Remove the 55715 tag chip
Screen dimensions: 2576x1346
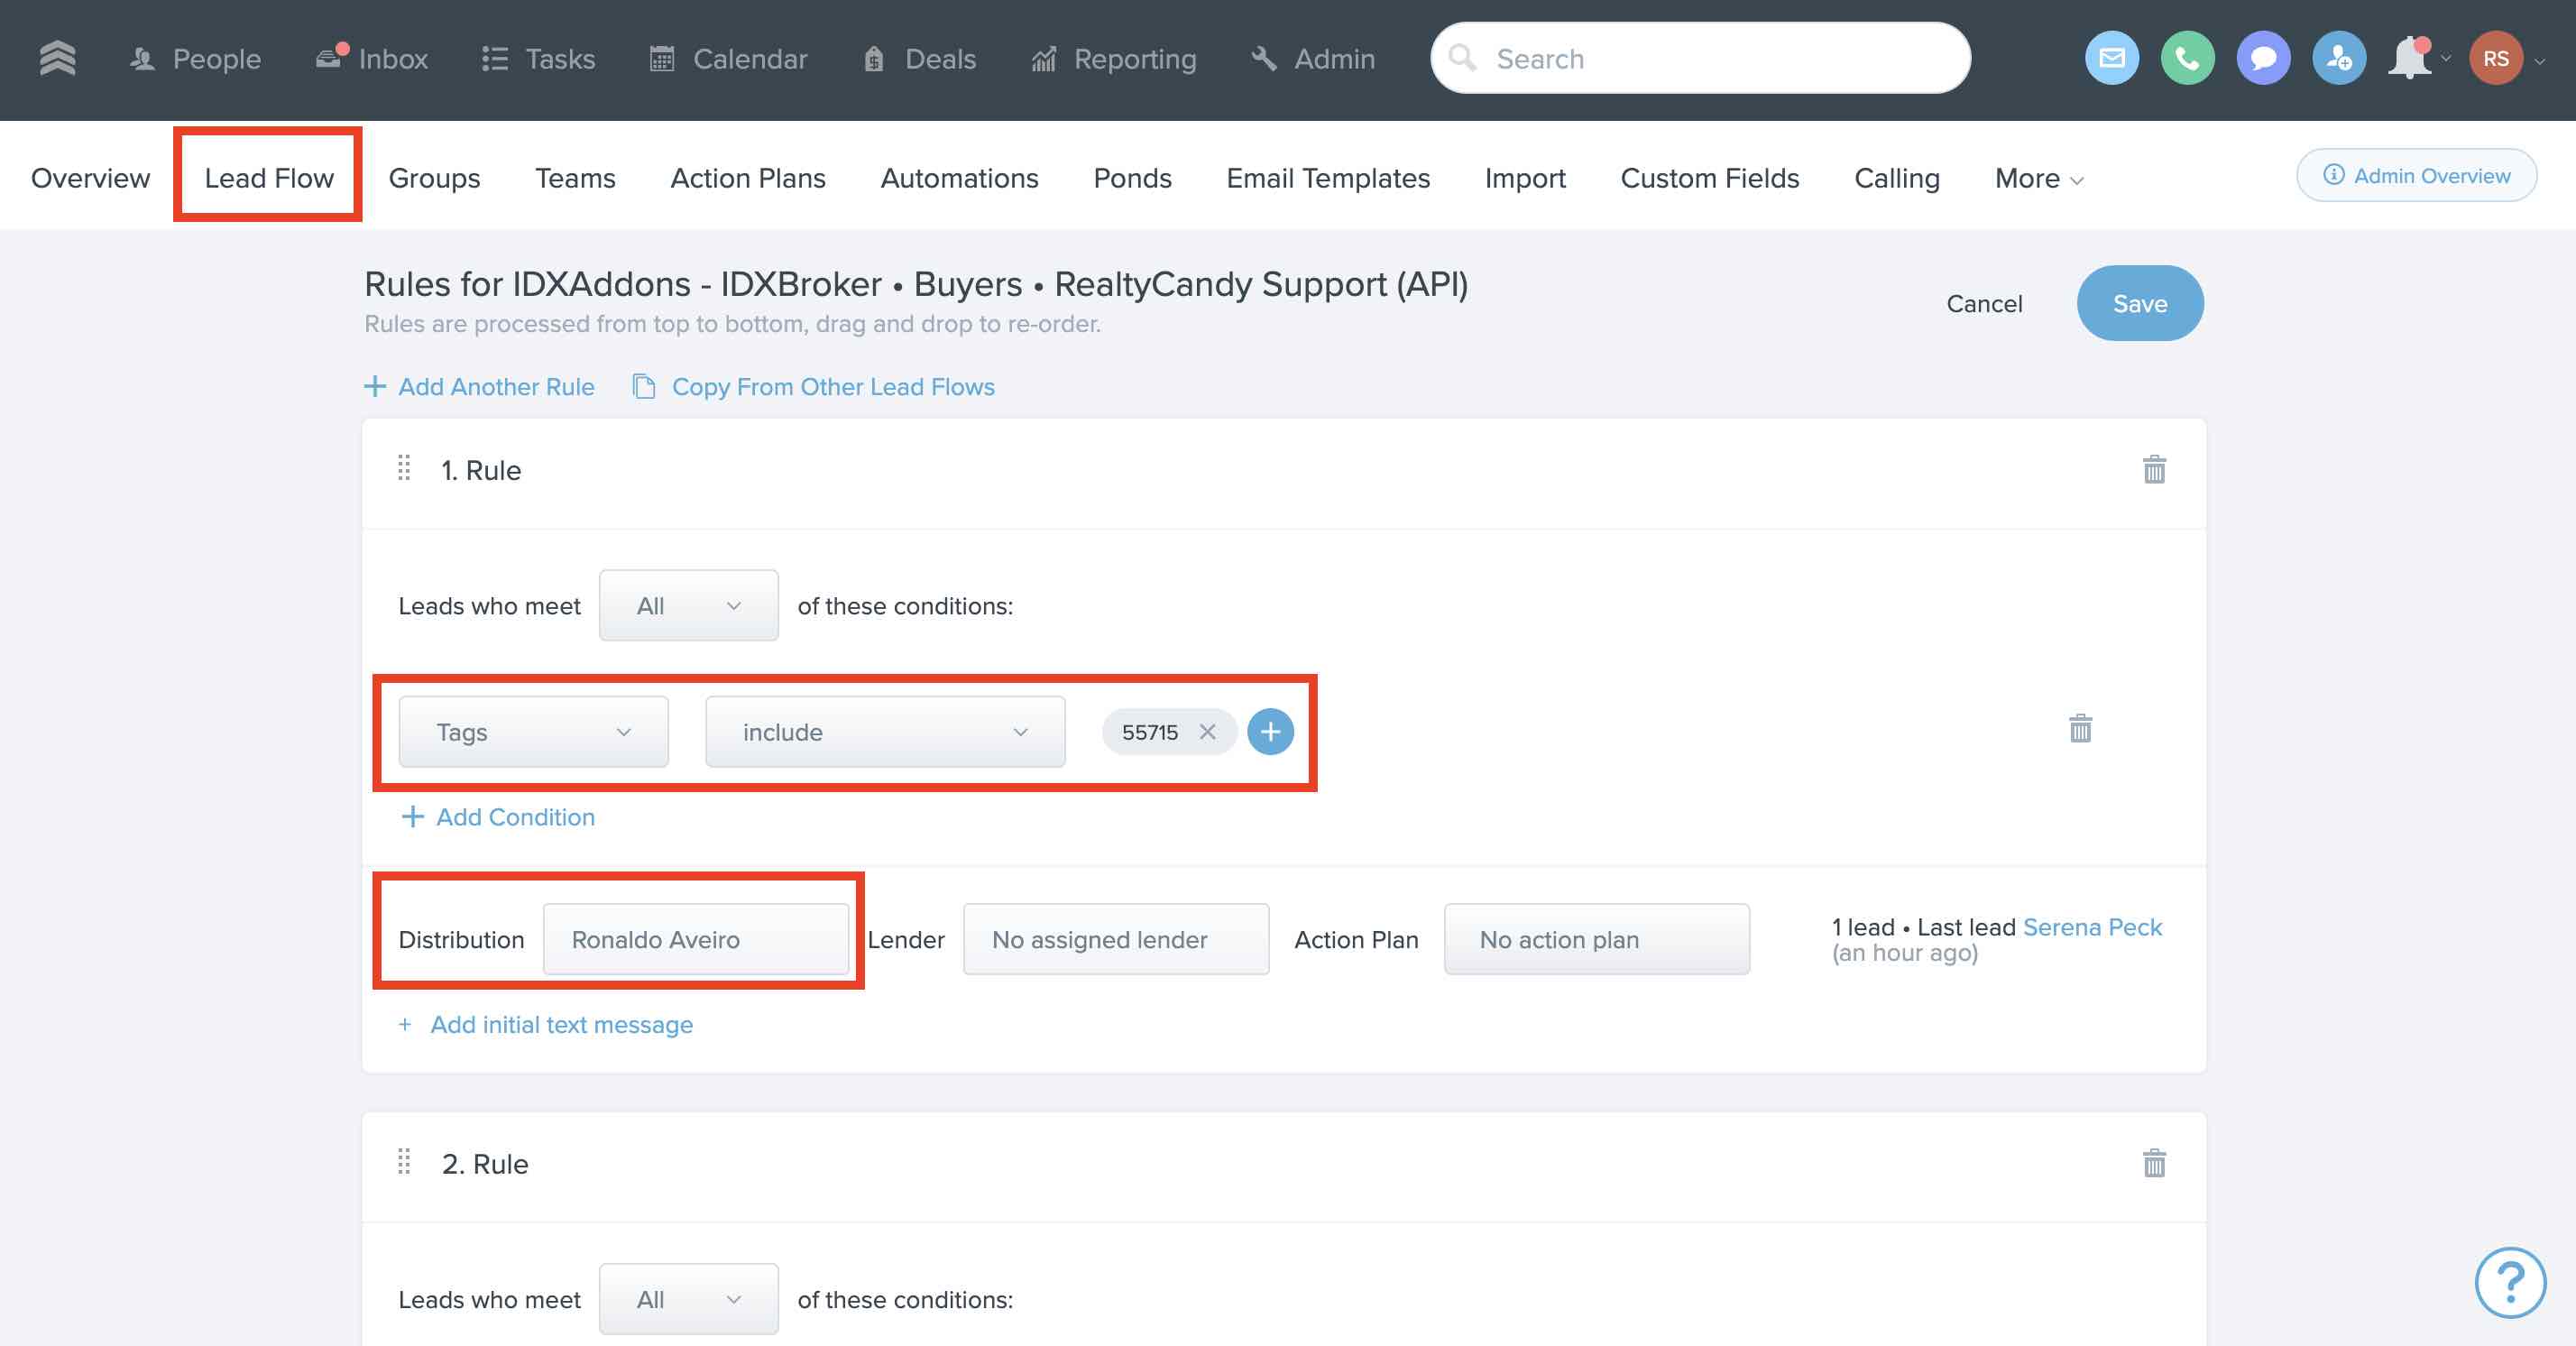1207,732
